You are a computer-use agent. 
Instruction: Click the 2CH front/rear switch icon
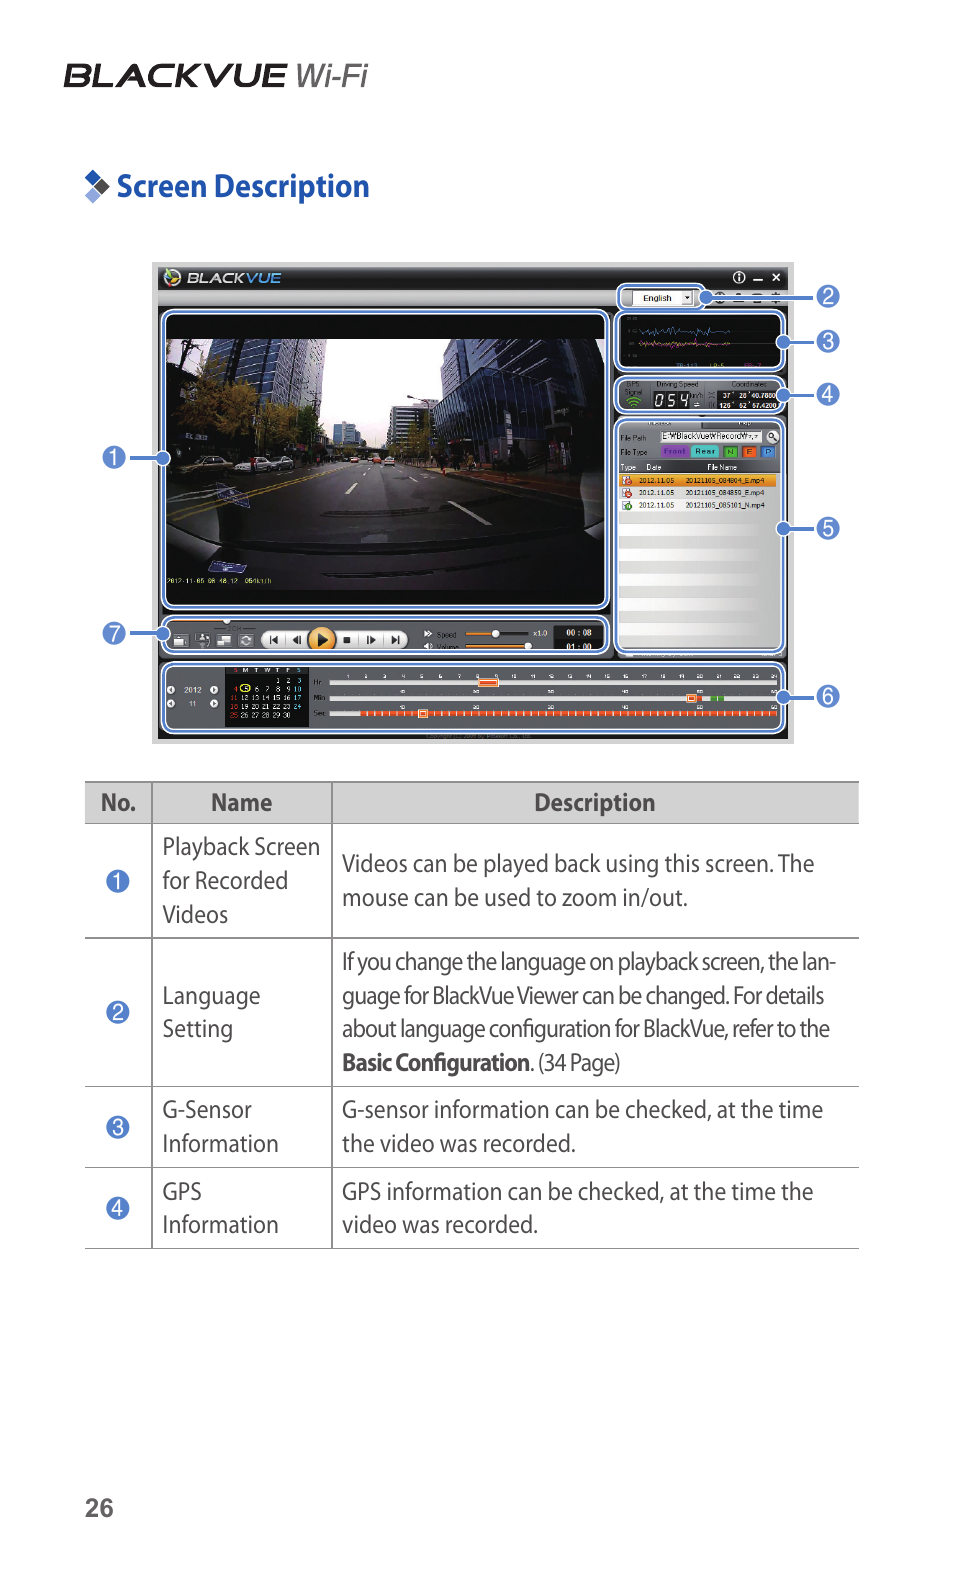point(203,640)
